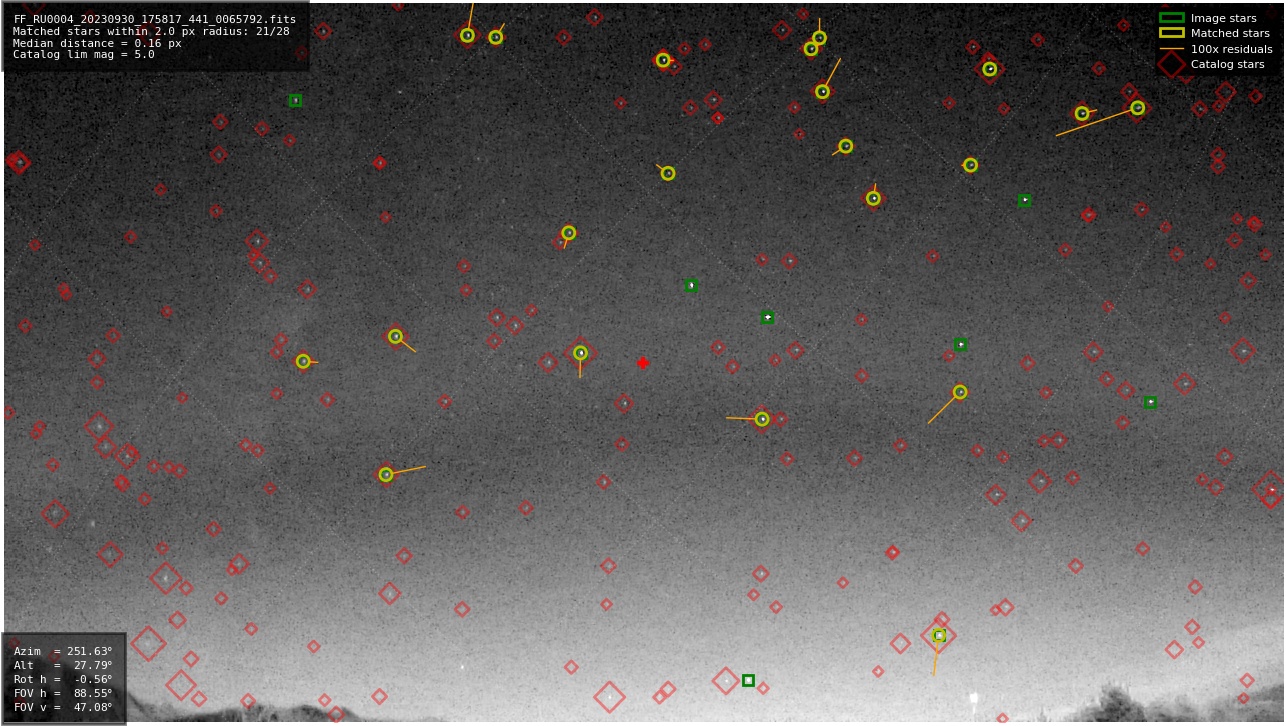Select the 'Azim = 251.63°' value
The width and height of the screenshot is (1286, 726).
(63, 651)
